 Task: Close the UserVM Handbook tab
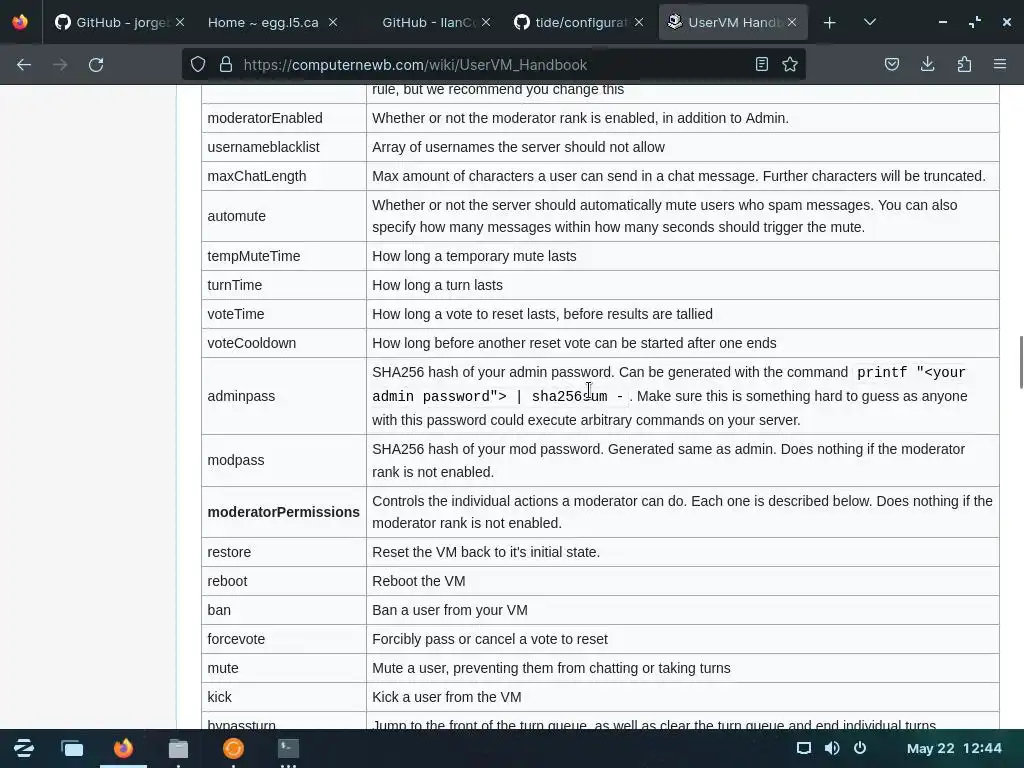[x=792, y=22]
